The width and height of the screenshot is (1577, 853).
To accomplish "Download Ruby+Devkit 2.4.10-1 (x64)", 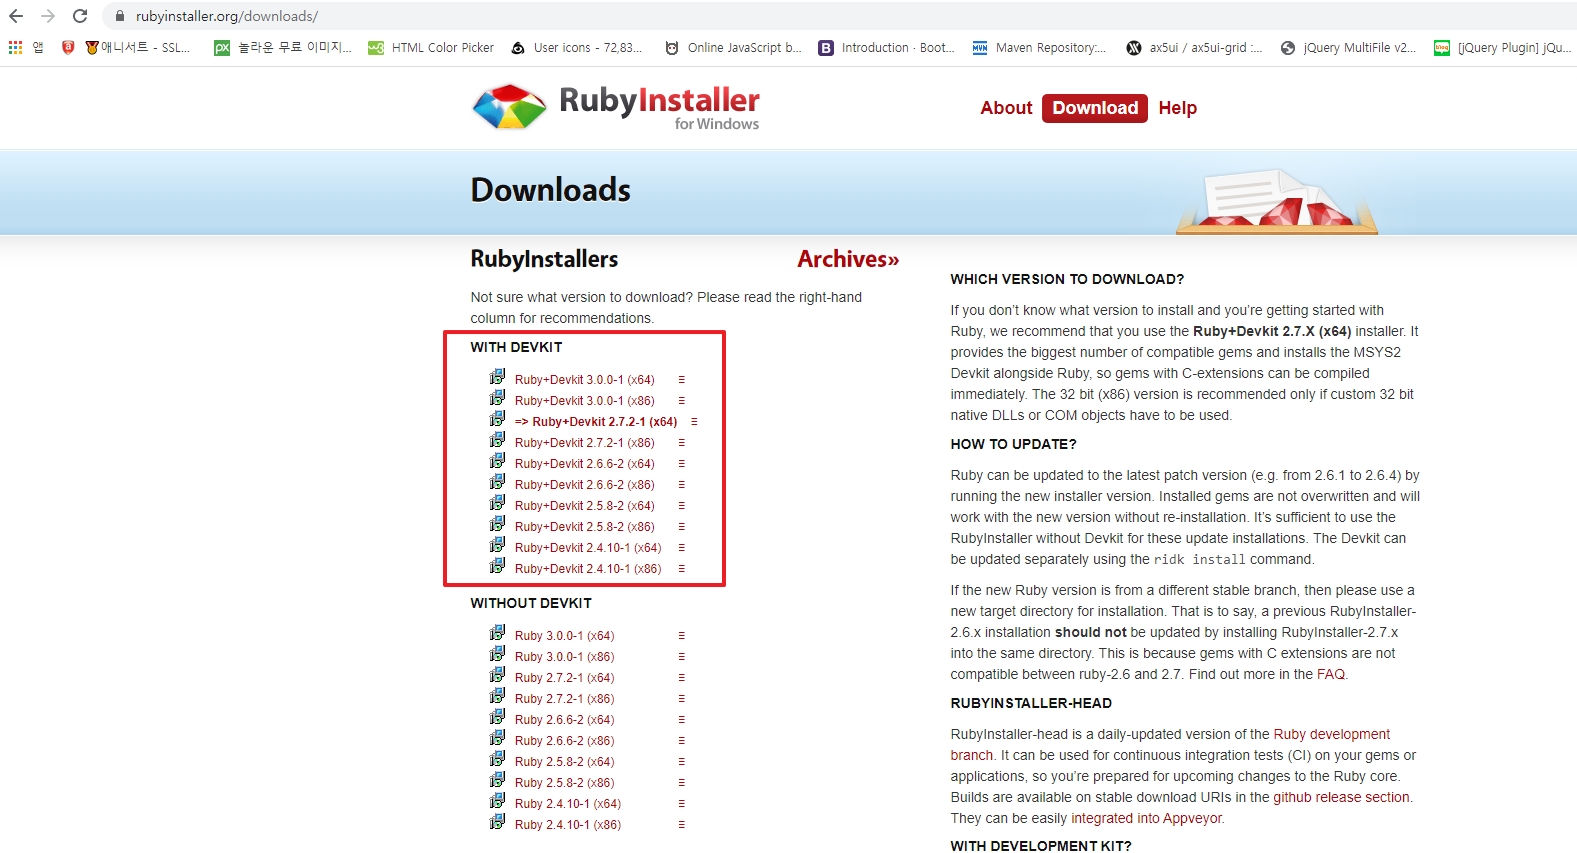I will 588,548.
